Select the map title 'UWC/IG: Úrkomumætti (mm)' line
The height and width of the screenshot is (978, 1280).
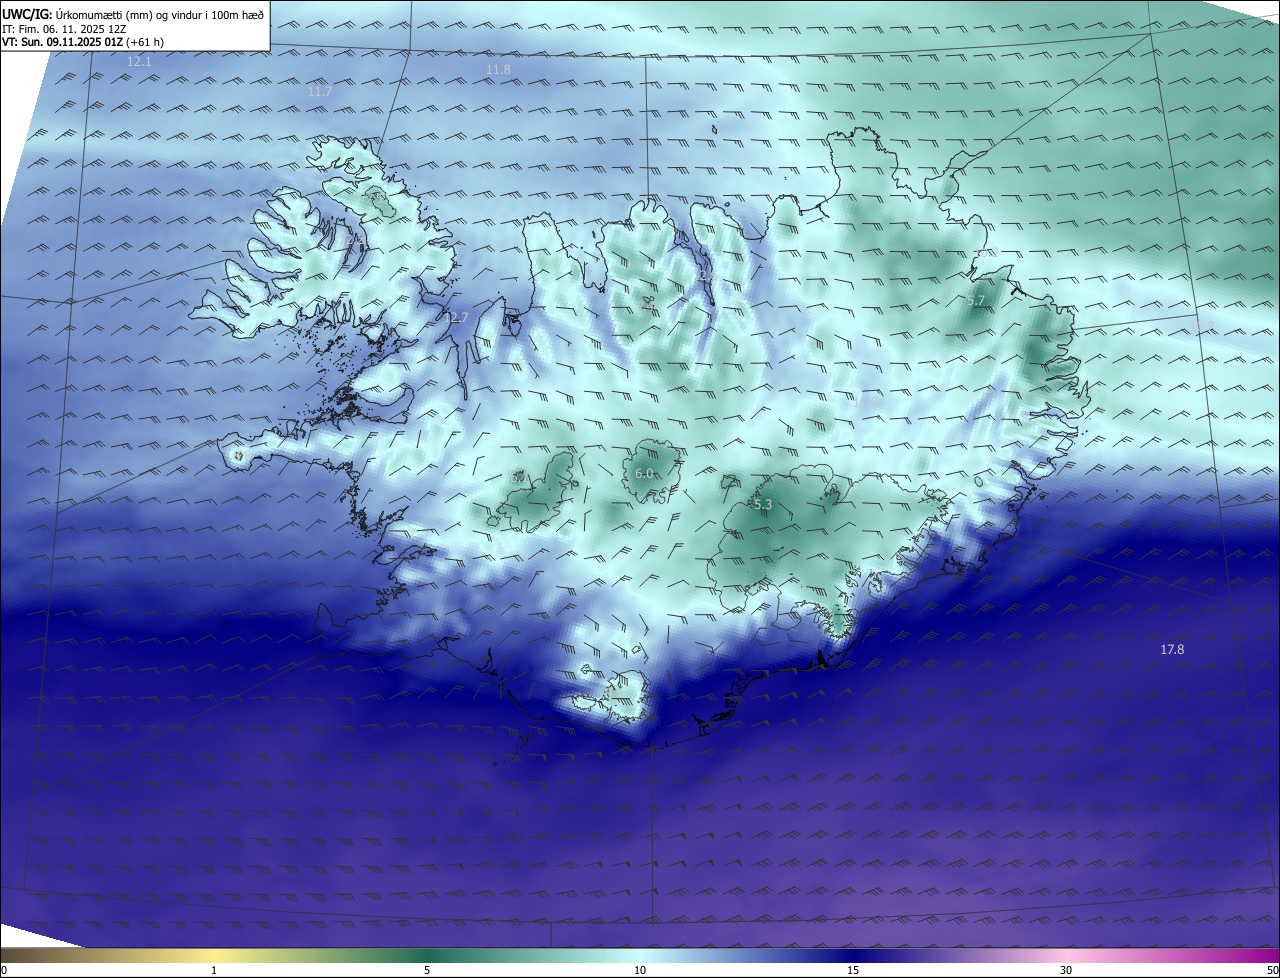(x=133, y=15)
